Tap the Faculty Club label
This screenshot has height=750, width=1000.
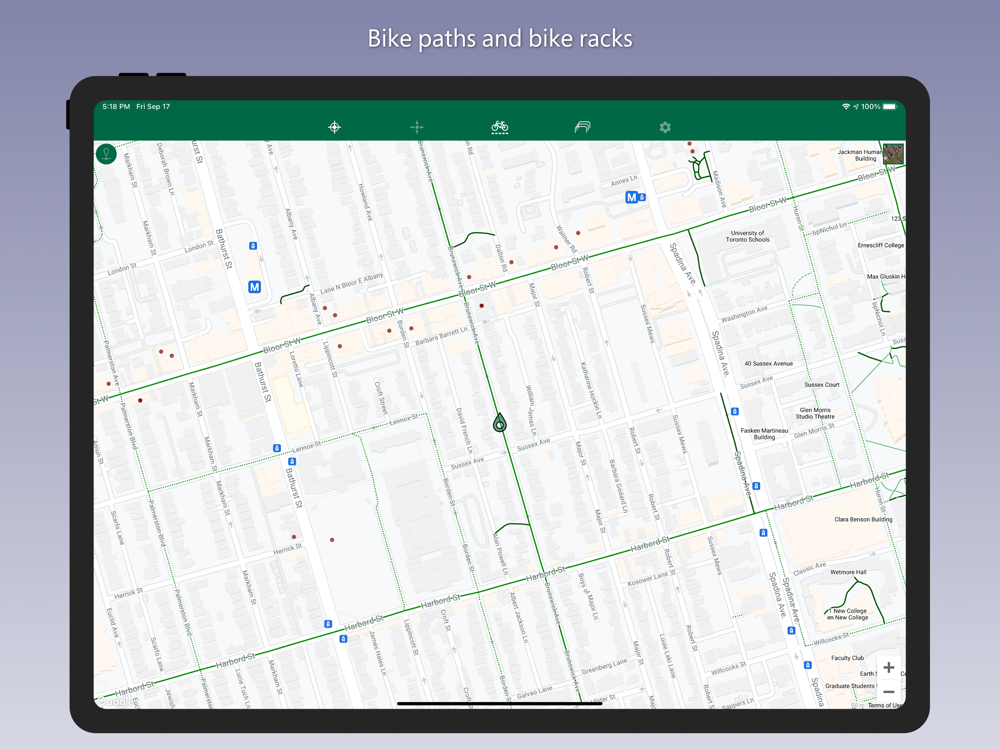click(848, 658)
